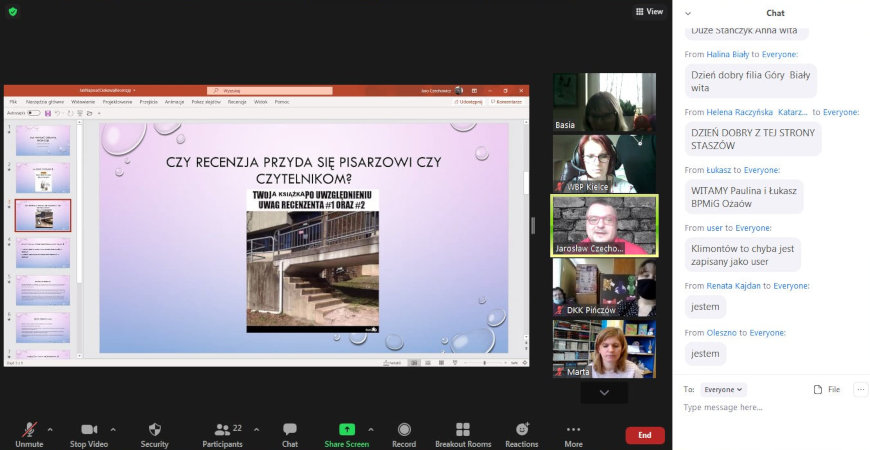Open Pokaz slajdów tab
870x450 pixels.
pyautogui.click(x=206, y=102)
